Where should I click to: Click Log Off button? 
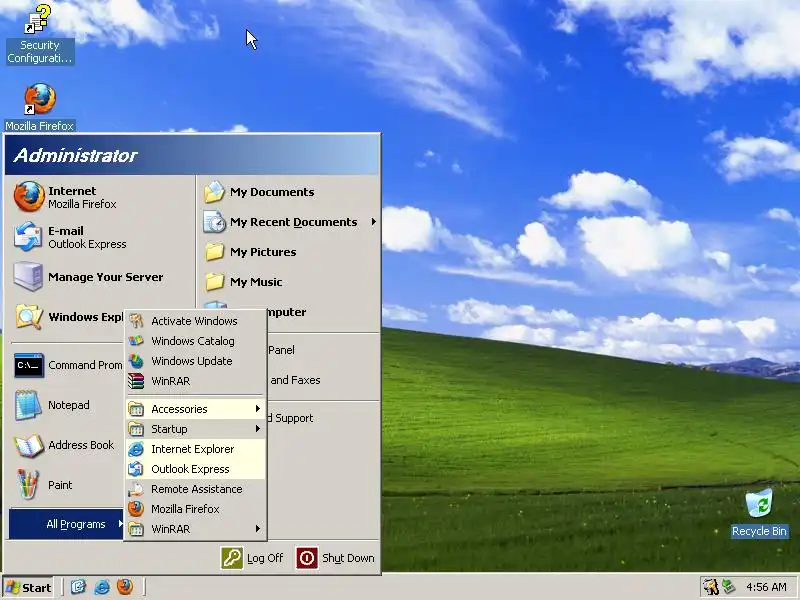(x=252, y=558)
